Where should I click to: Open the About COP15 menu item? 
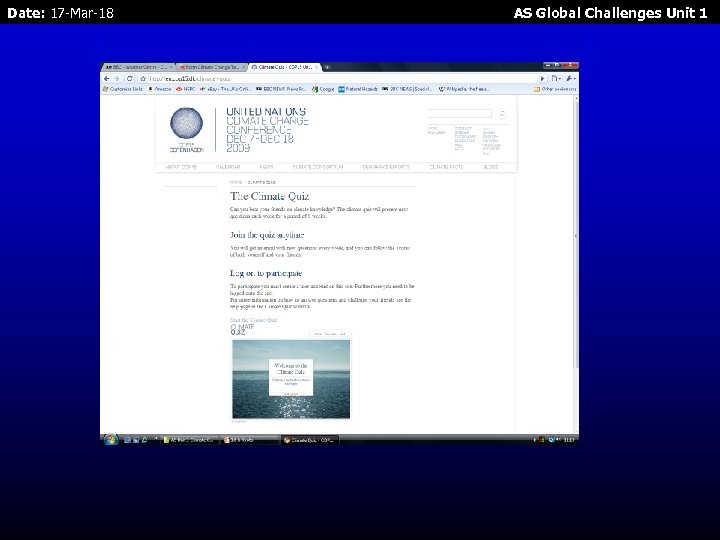click(181, 167)
